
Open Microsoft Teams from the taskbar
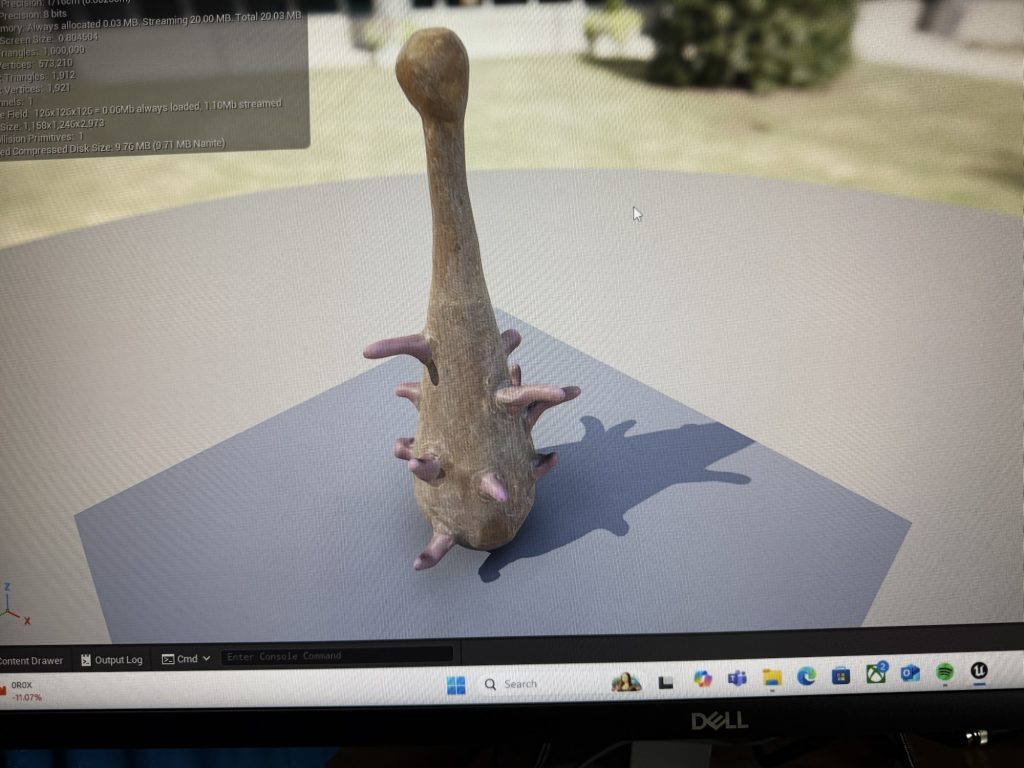point(737,679)
